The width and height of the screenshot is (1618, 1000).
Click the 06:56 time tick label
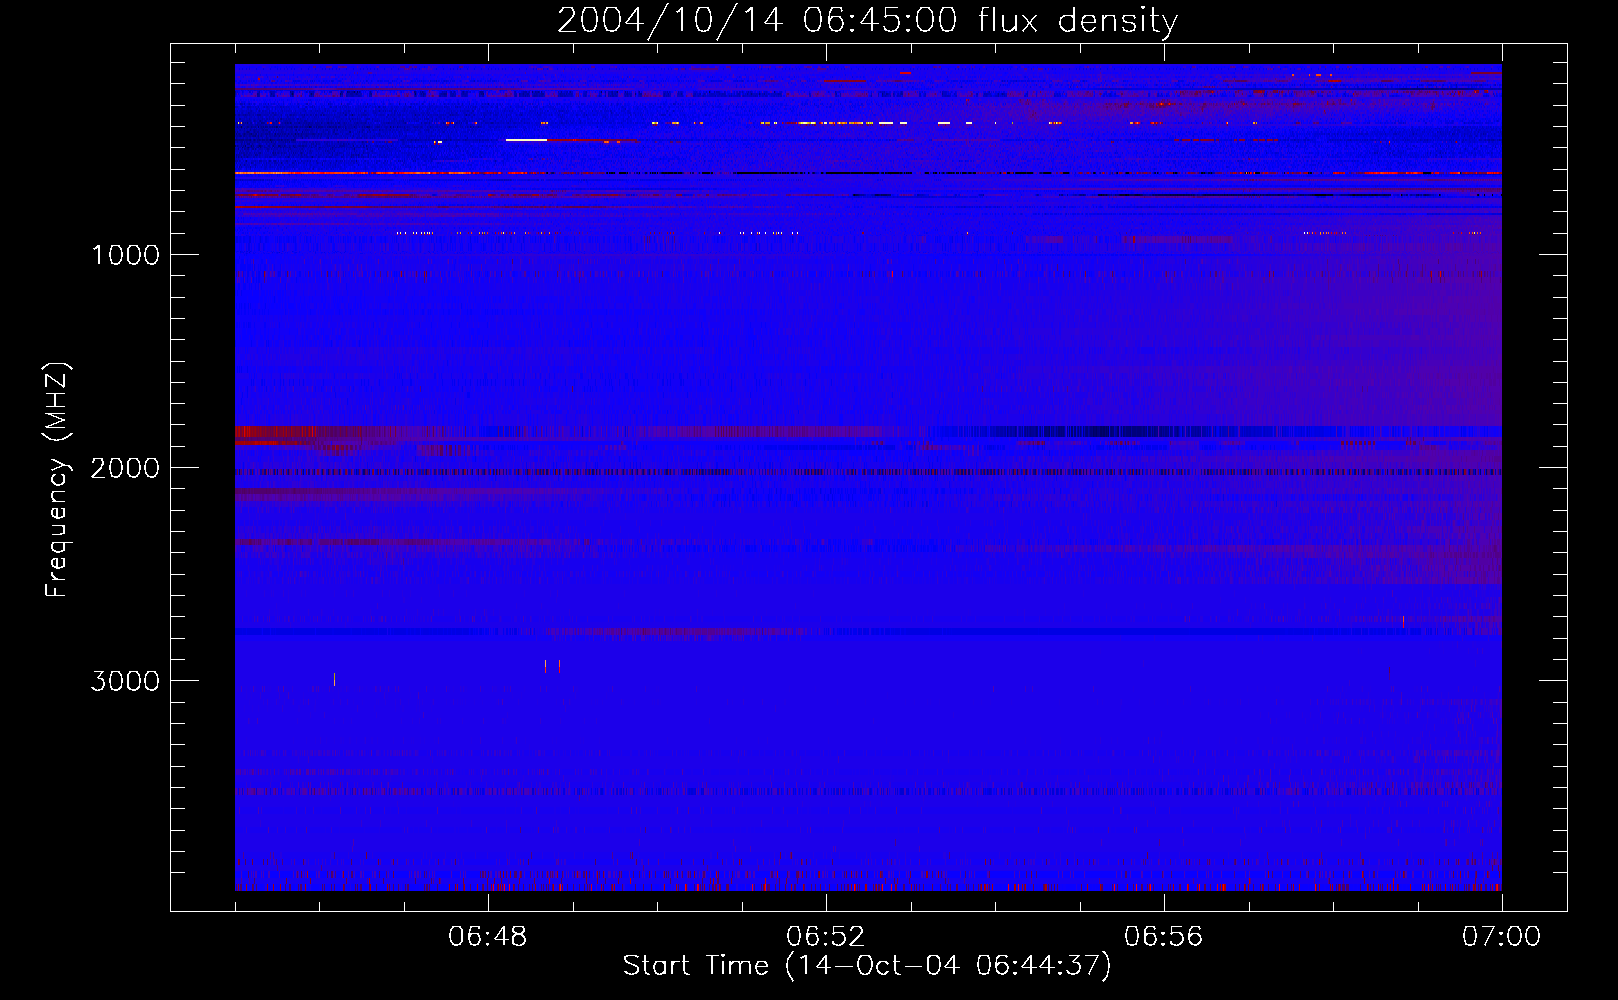[x=1164, y=937]
